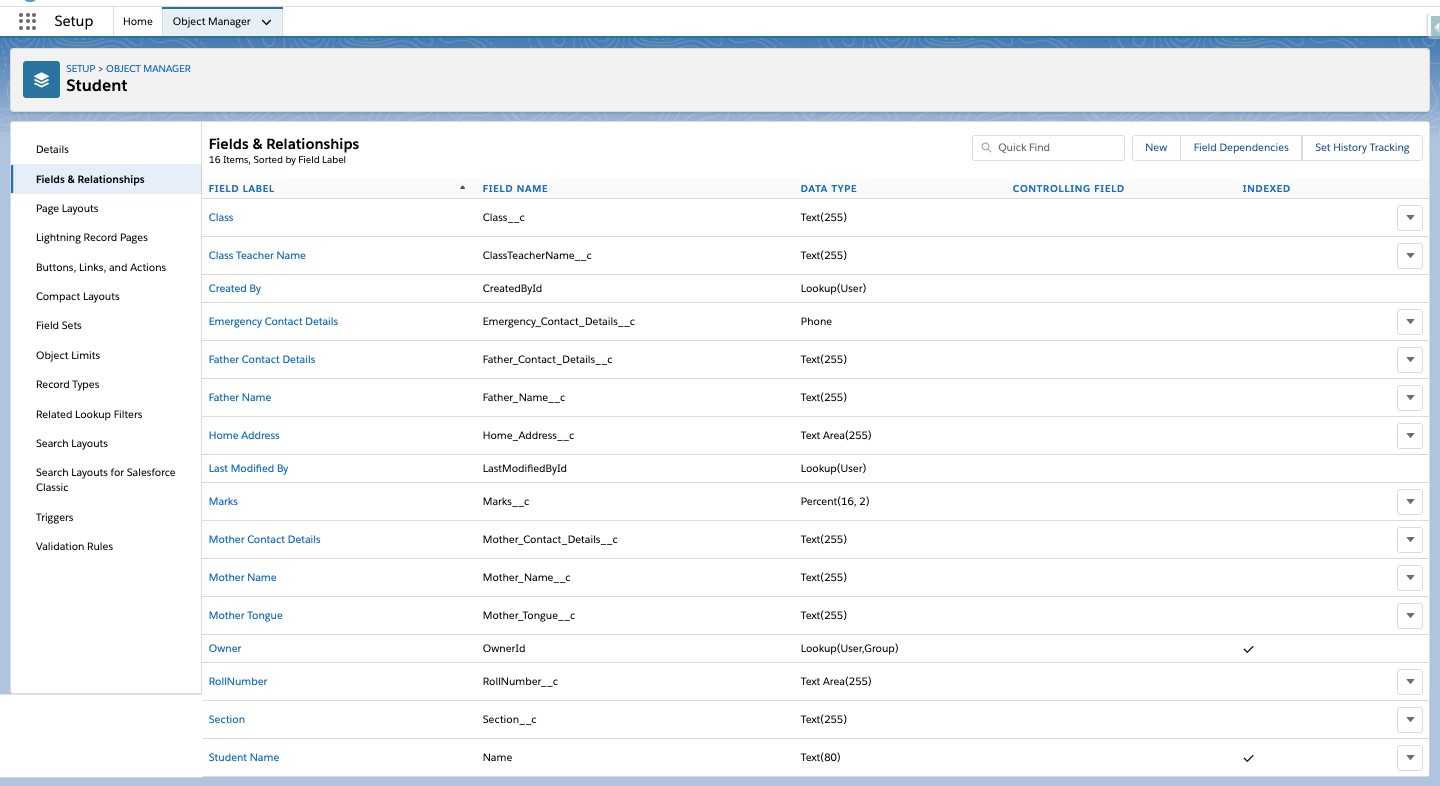Open the row actions arrow for RollNumber field
Viewport: 1440px width, 786px height.
[1410, 681]
